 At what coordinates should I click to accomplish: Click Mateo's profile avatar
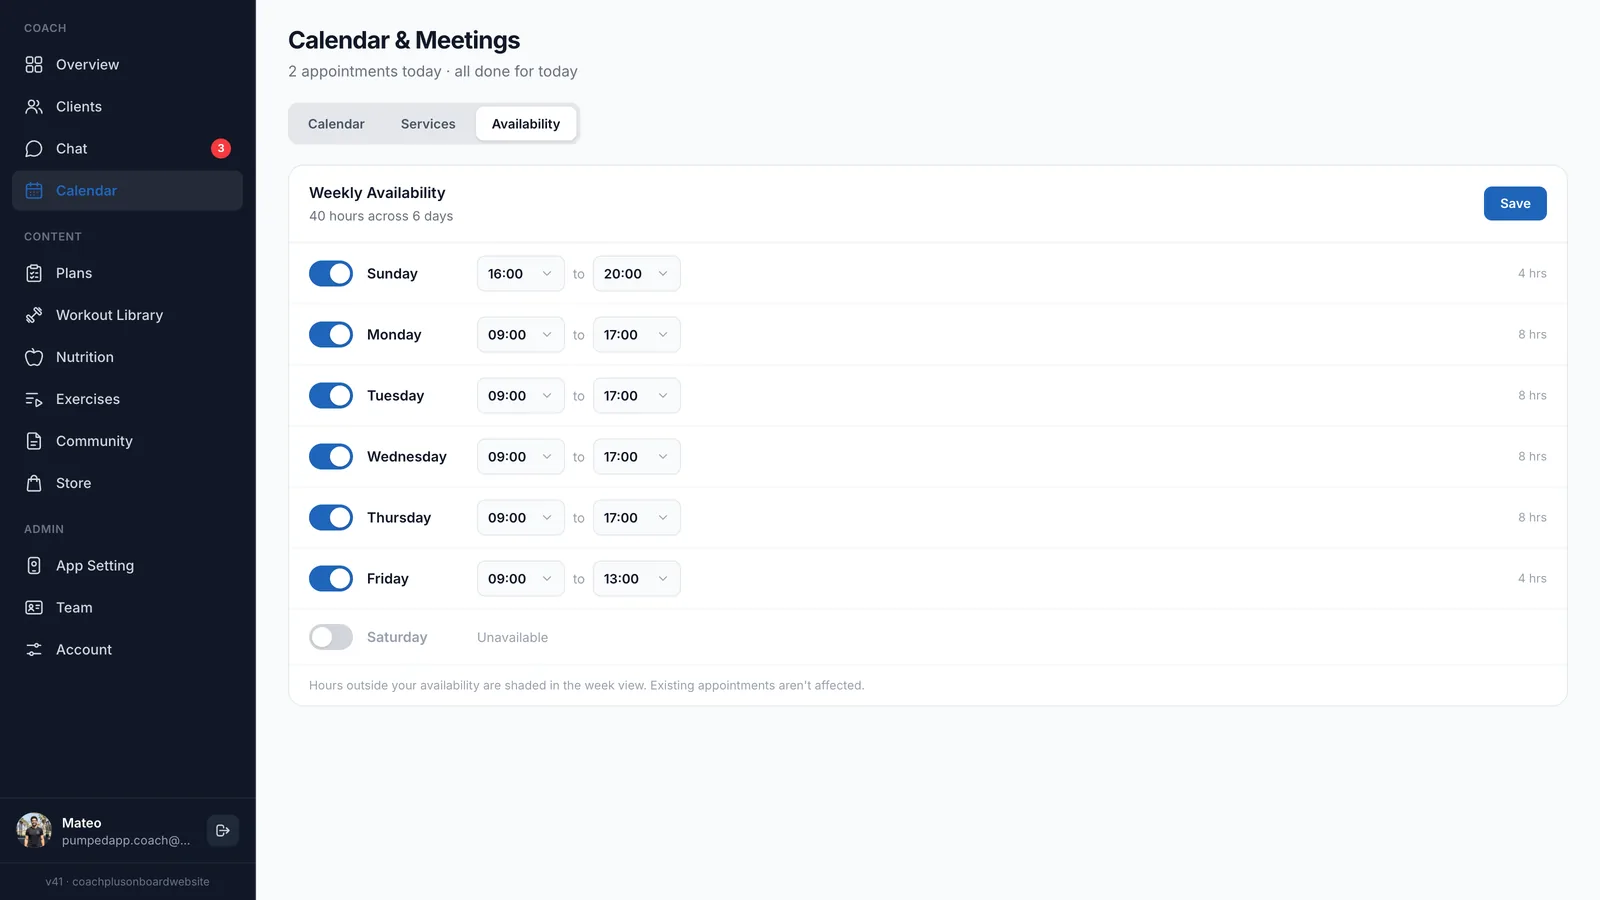tap(34, 831)
